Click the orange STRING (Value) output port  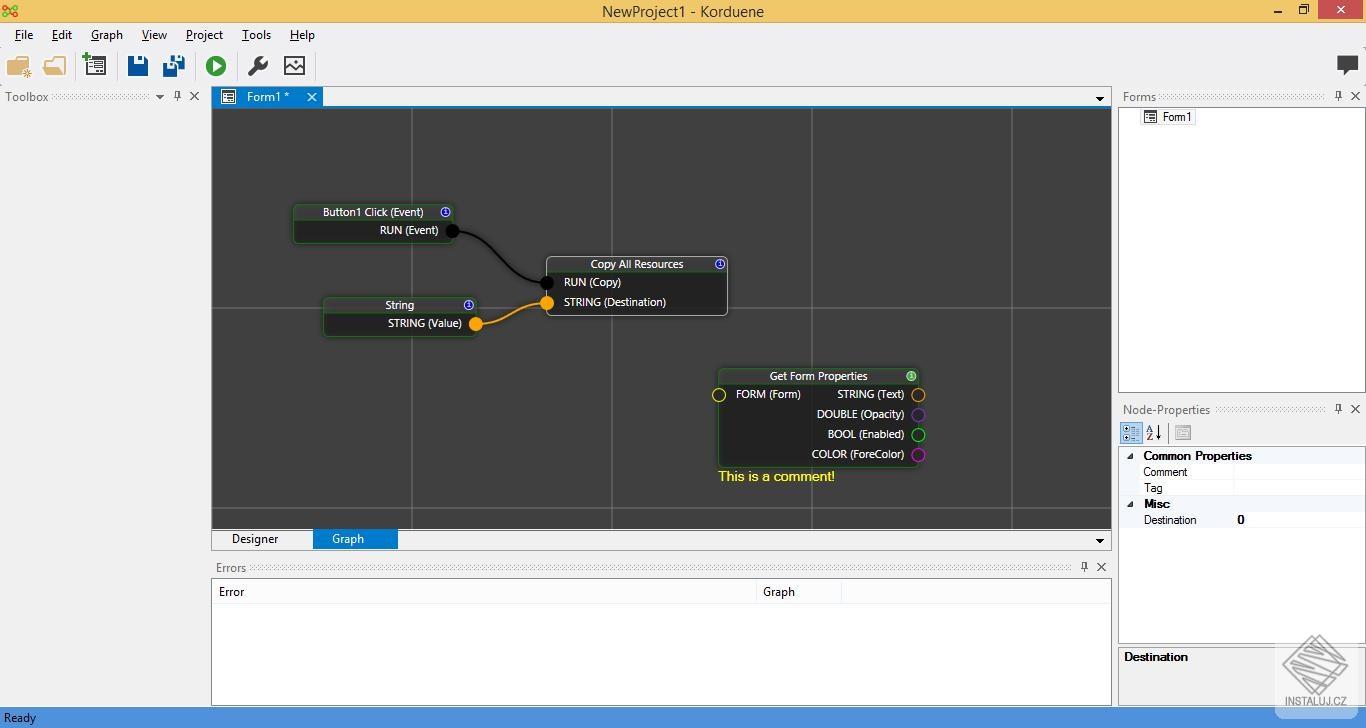(x=476, y=323)
